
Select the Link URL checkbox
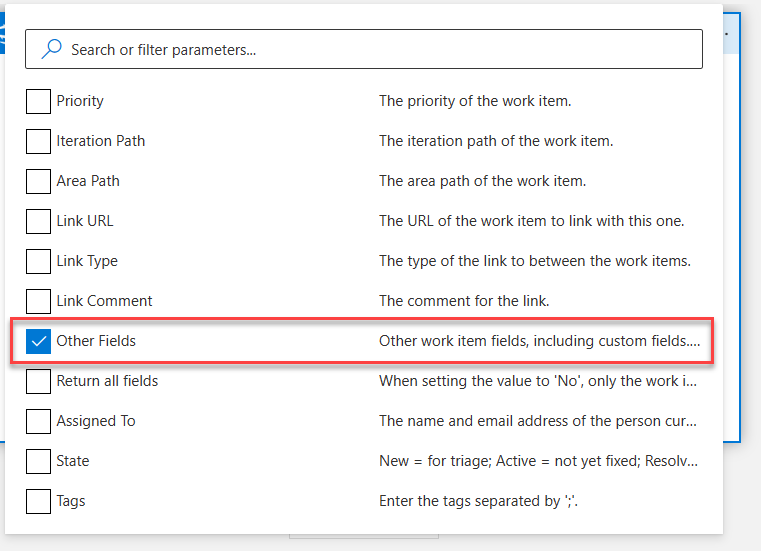38,221
